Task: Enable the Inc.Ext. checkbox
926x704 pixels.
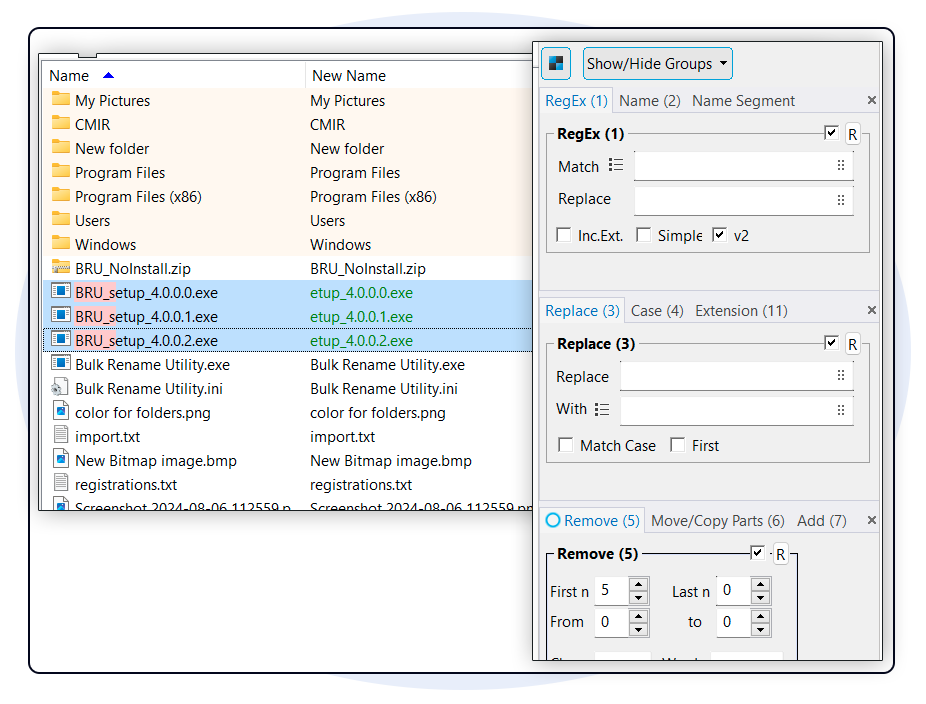Action: click(x=565, y=236)
